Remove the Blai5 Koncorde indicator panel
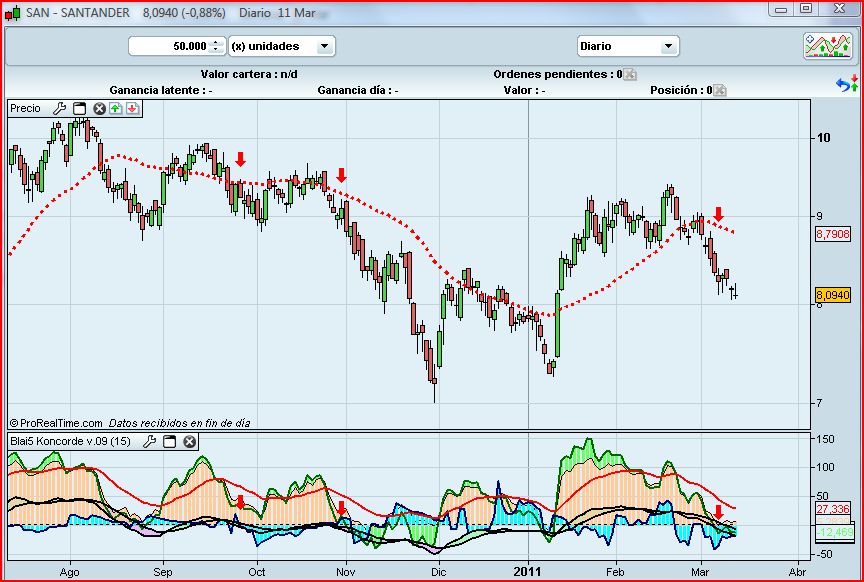This screenshot has height=582, width=864. (190, 441)
